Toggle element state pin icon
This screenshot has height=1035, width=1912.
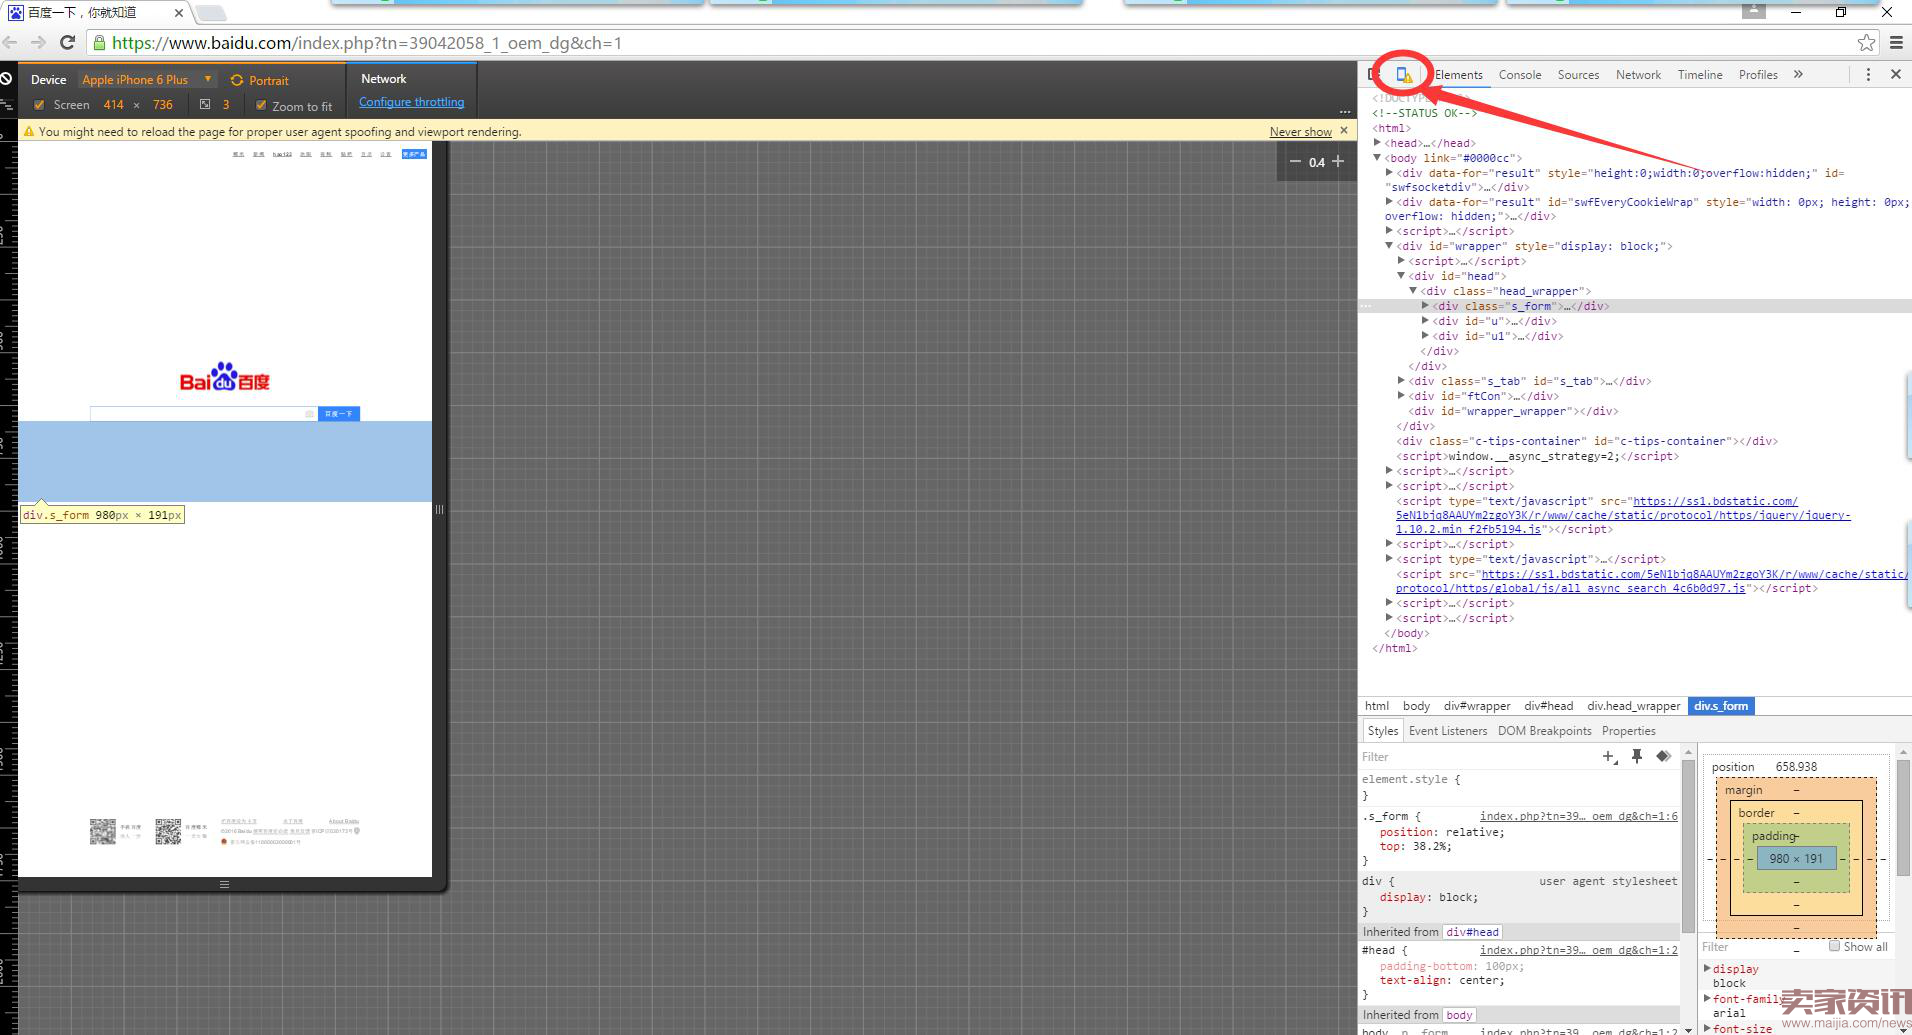point(1637,757)
